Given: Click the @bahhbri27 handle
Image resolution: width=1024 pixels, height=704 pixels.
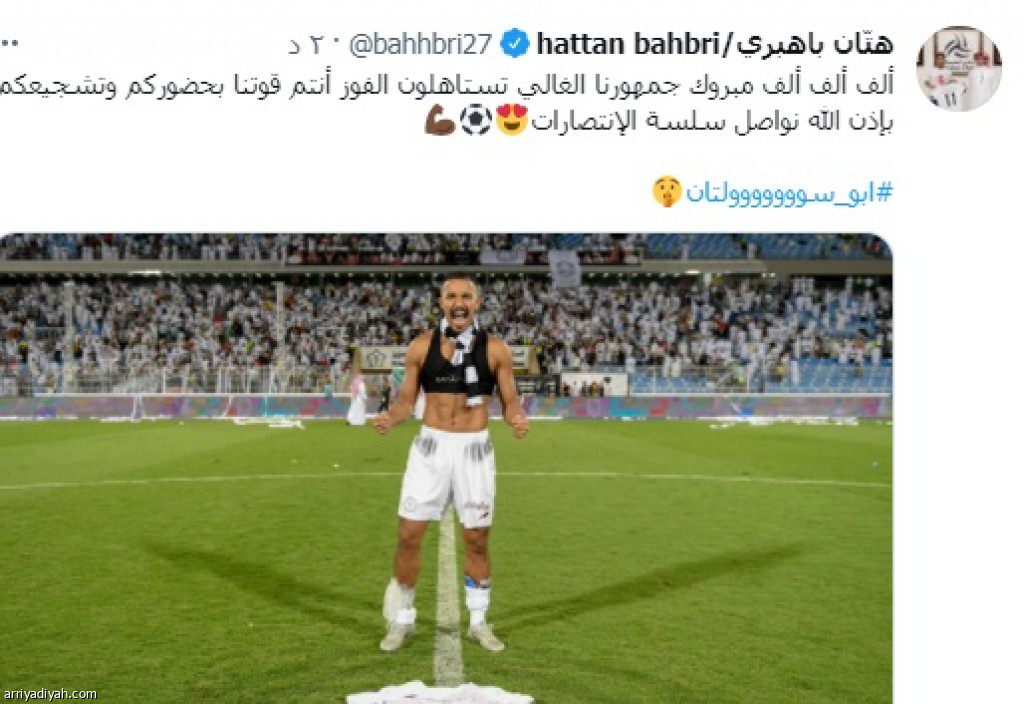Looking at the screenshot, I should [420, 44].
